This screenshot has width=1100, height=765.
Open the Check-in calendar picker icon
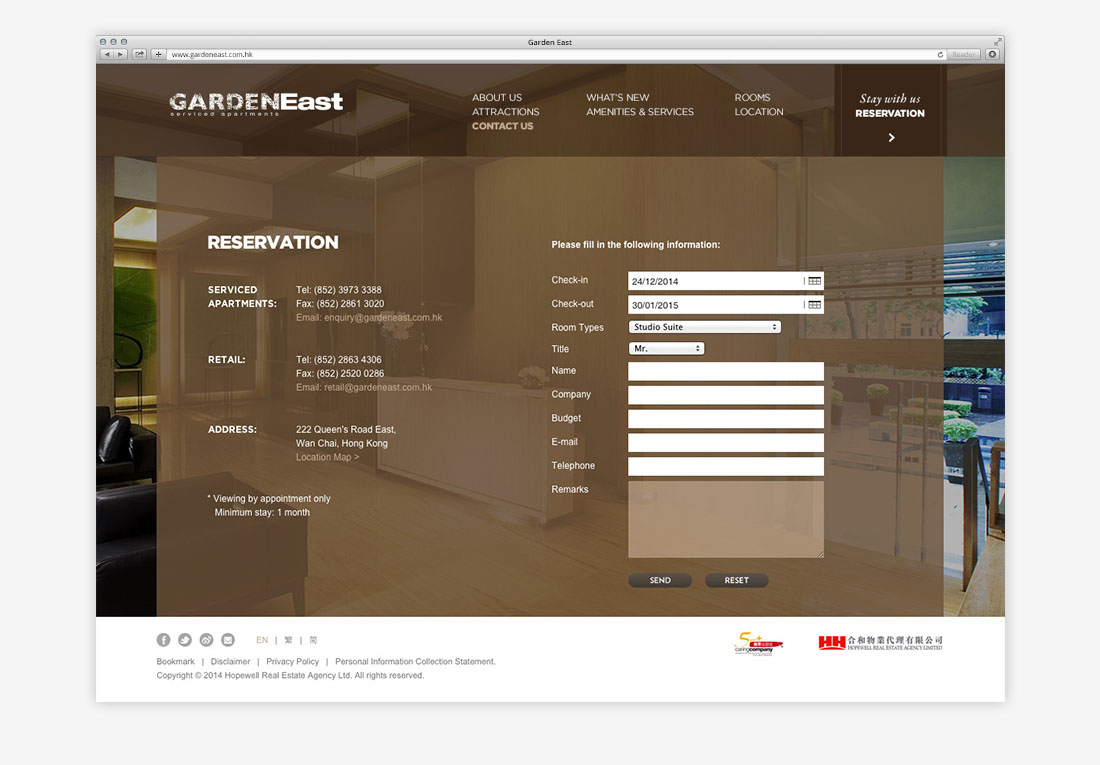(x=814, y=281)
